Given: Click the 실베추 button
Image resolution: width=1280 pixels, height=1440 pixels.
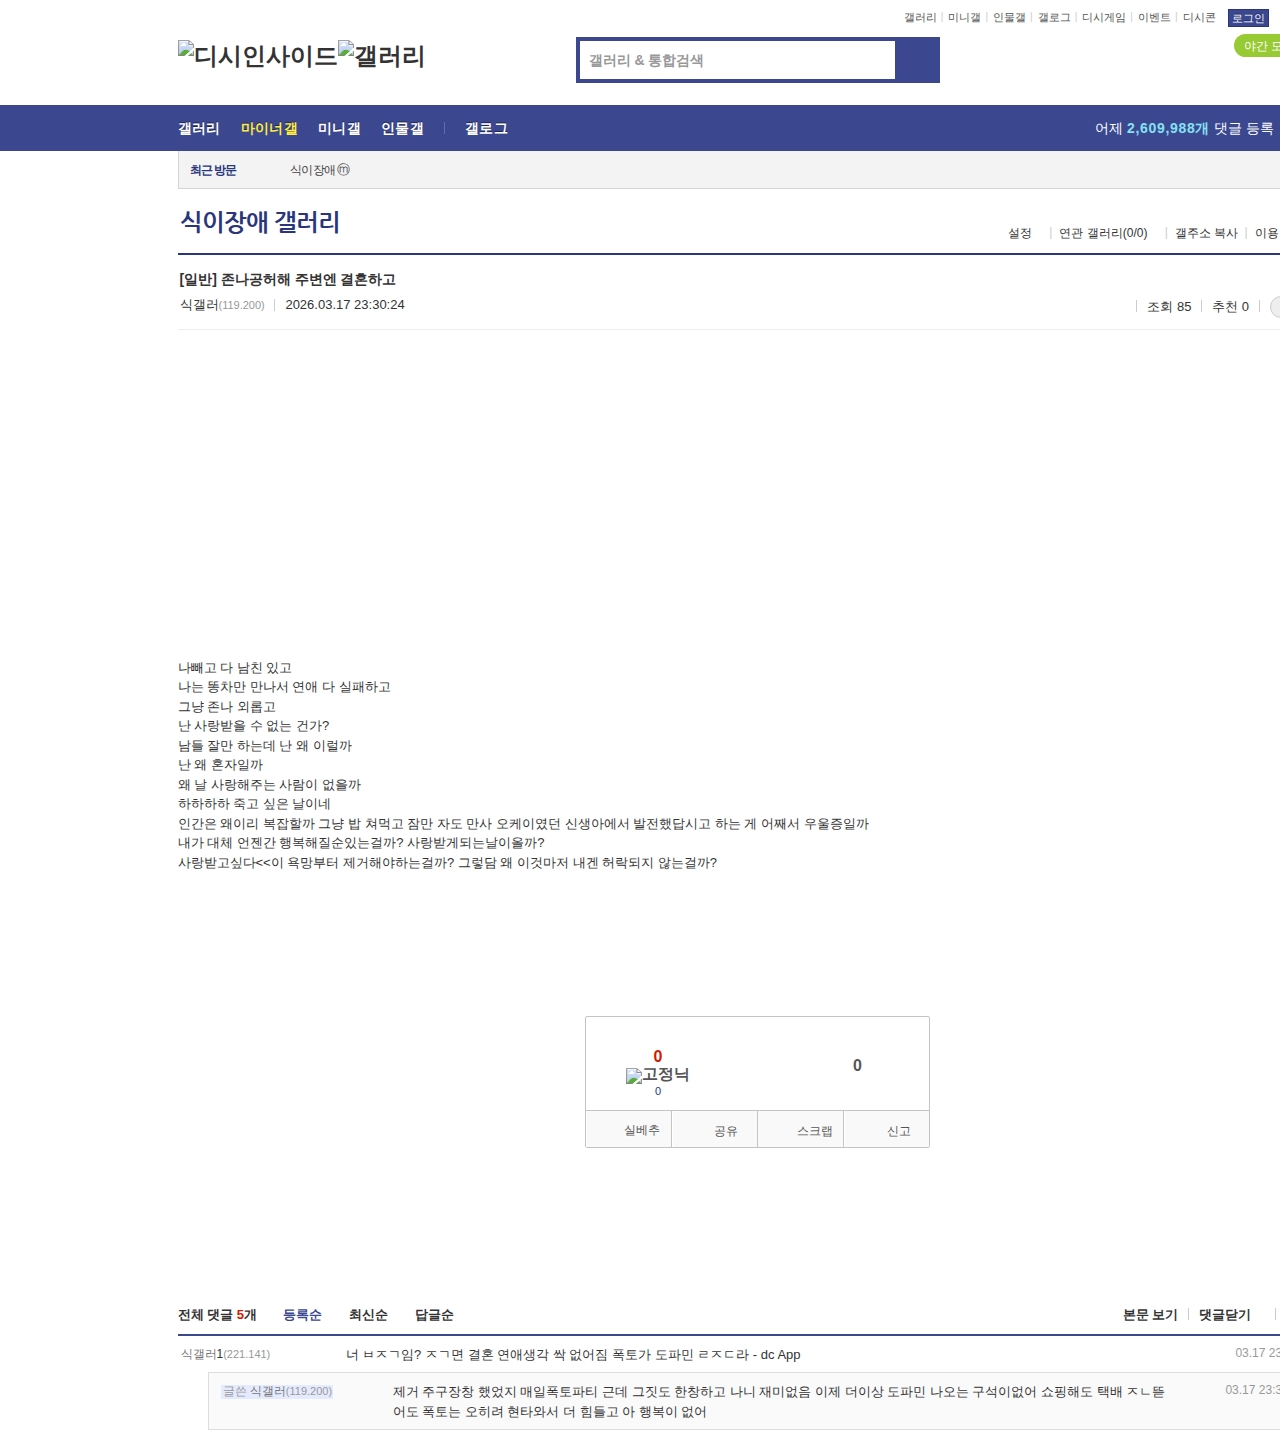Looking at the screenshot, I should pos(628,1130).
